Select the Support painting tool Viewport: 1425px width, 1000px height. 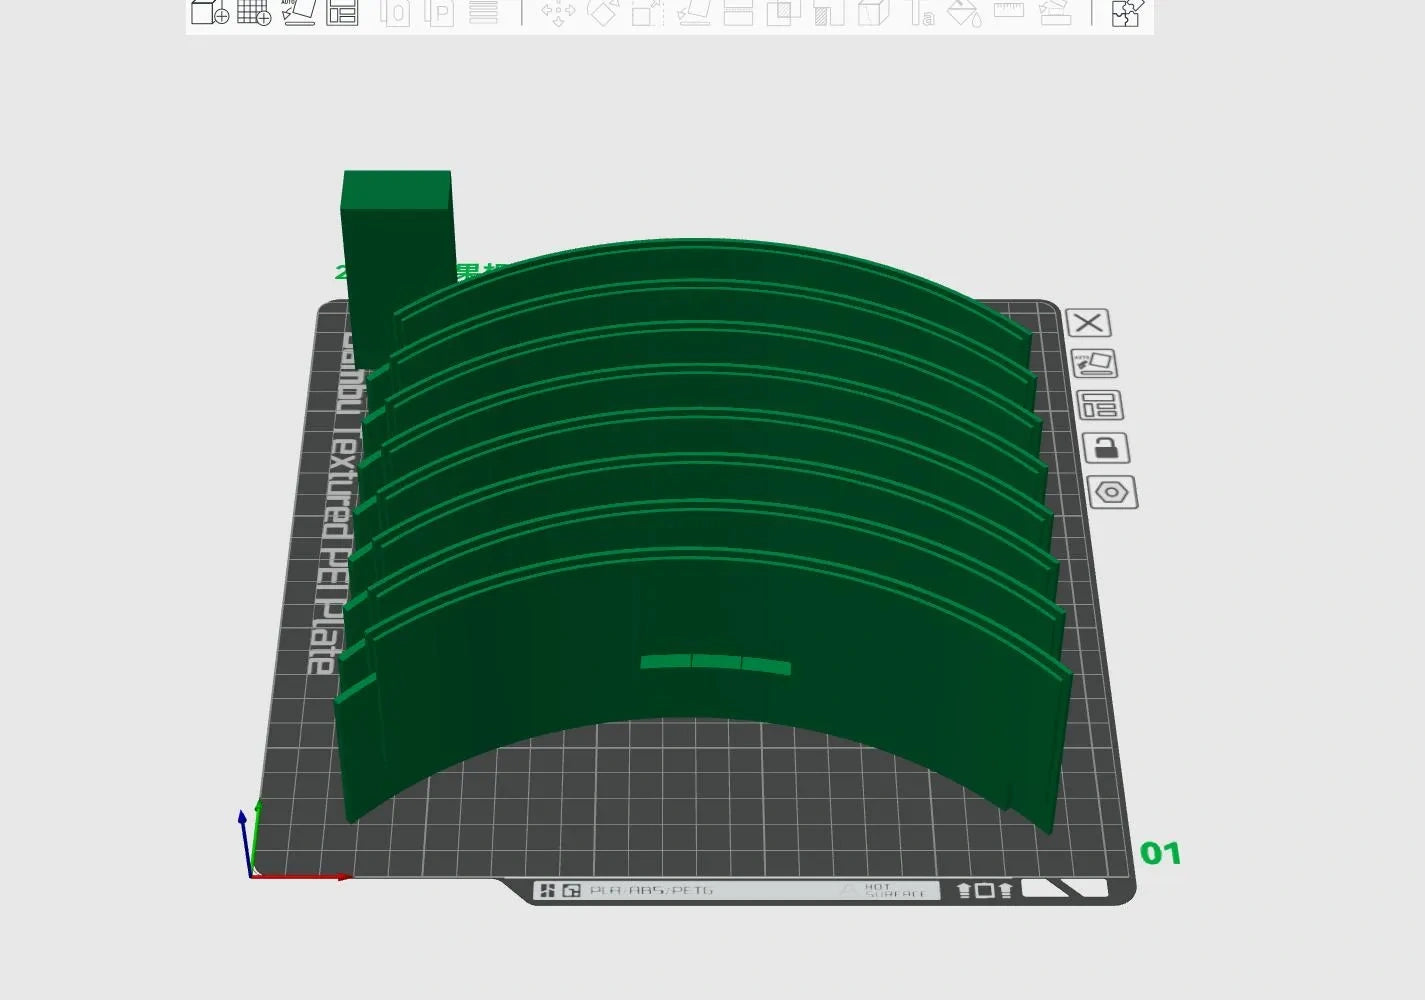tap(828, 12)
